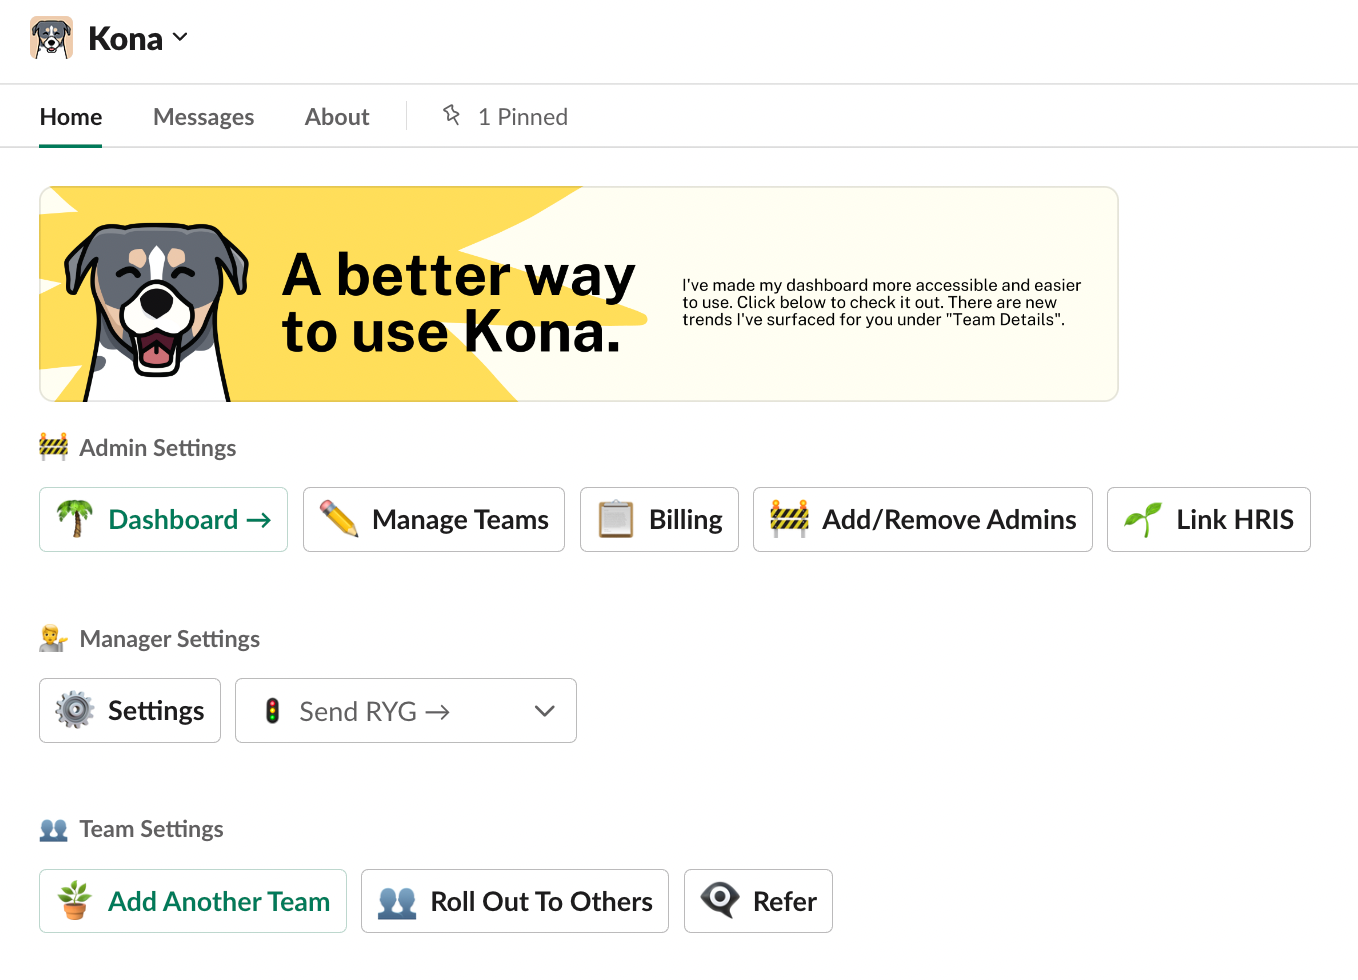Open the About tab
The width and height of the screenshot is (1358, 980).
tap(337, 117)
